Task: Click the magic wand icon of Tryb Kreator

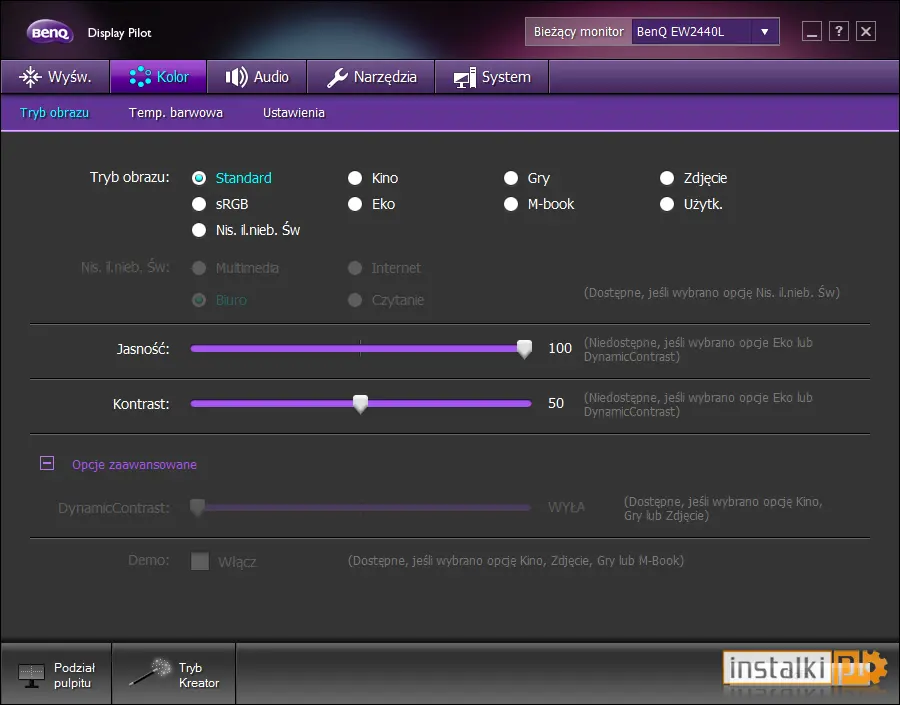Action: (150, 672)
